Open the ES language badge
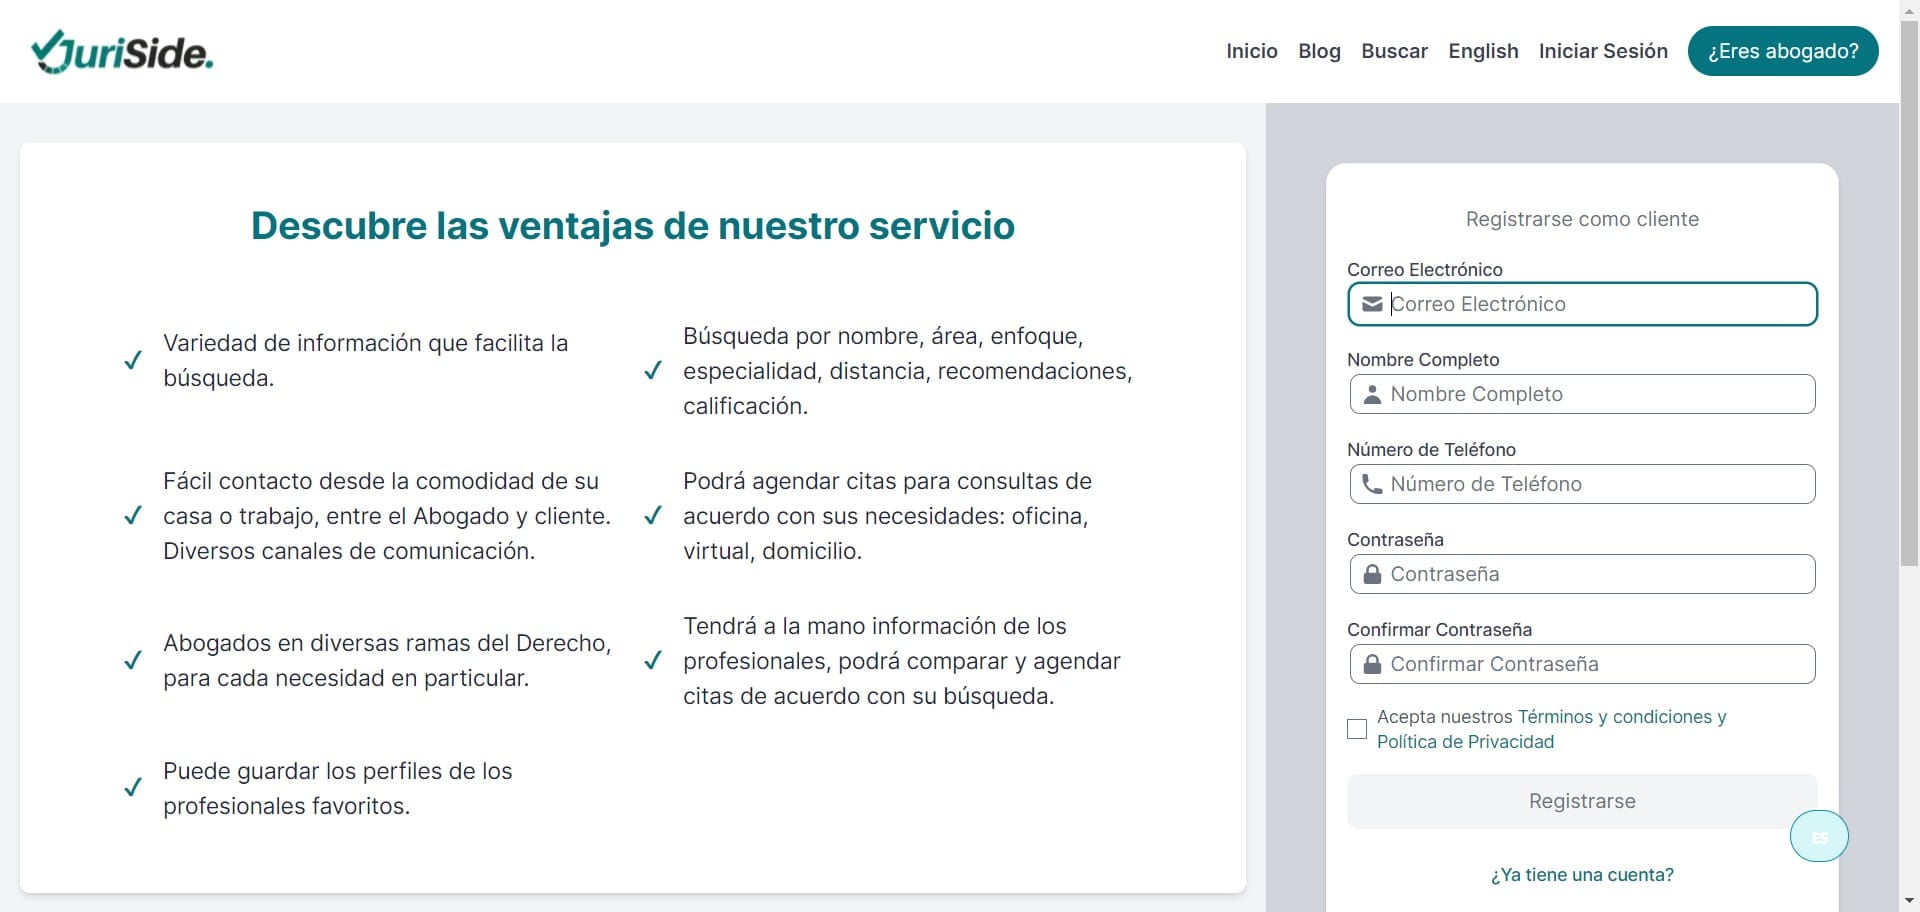The image size is (1920, 912). 1819,836
